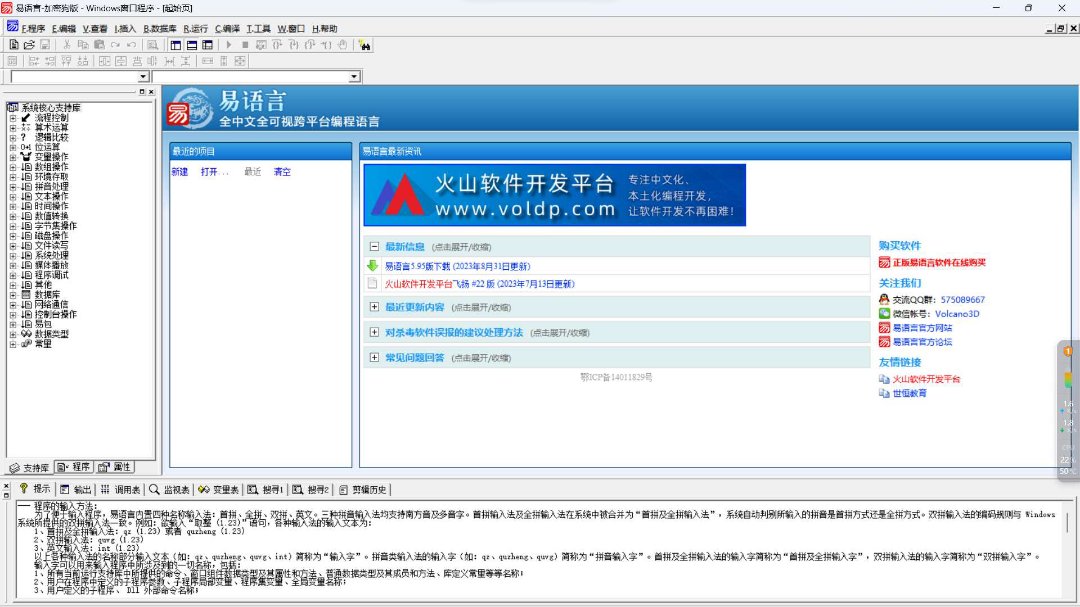Click the green download arrow icon
1080x607 pixels.
[373, 266]
